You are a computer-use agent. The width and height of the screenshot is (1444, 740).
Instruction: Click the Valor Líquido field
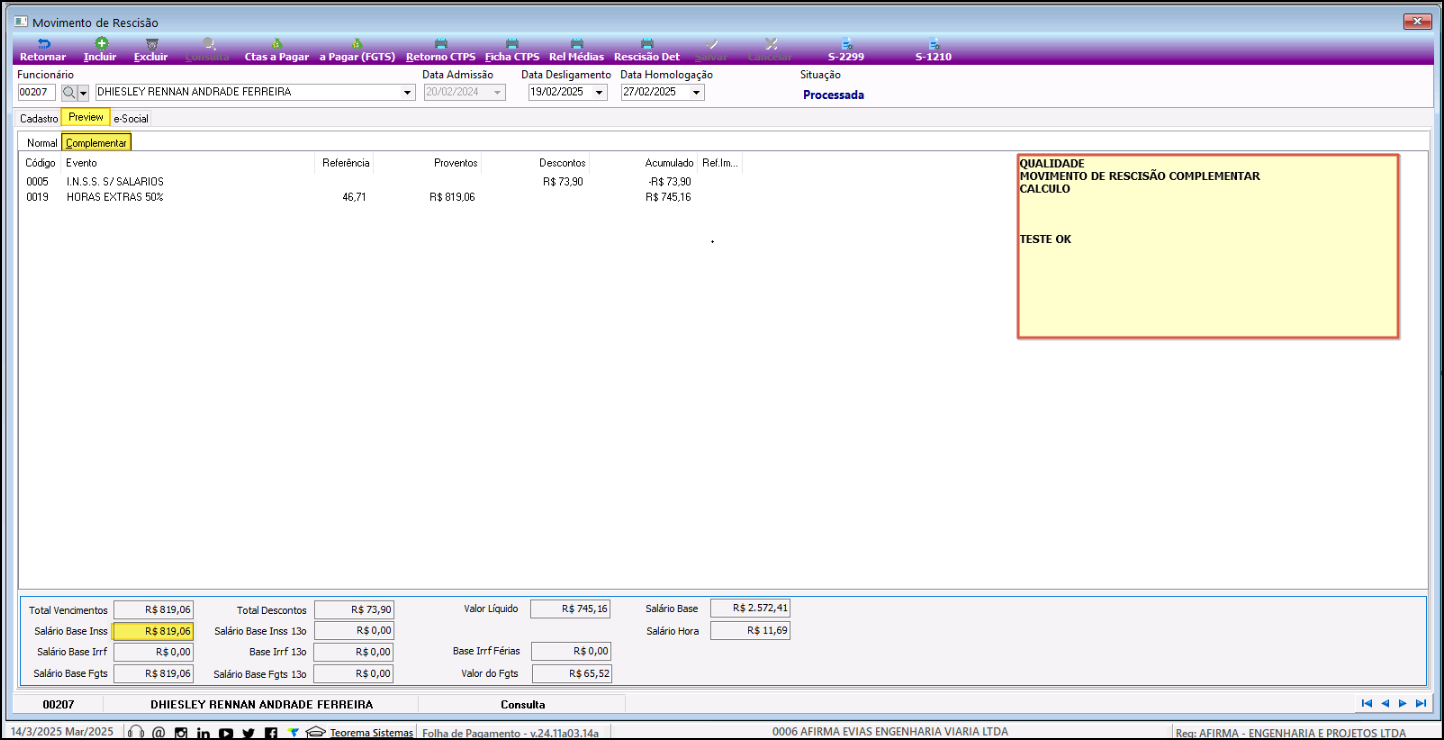(570, 609)
